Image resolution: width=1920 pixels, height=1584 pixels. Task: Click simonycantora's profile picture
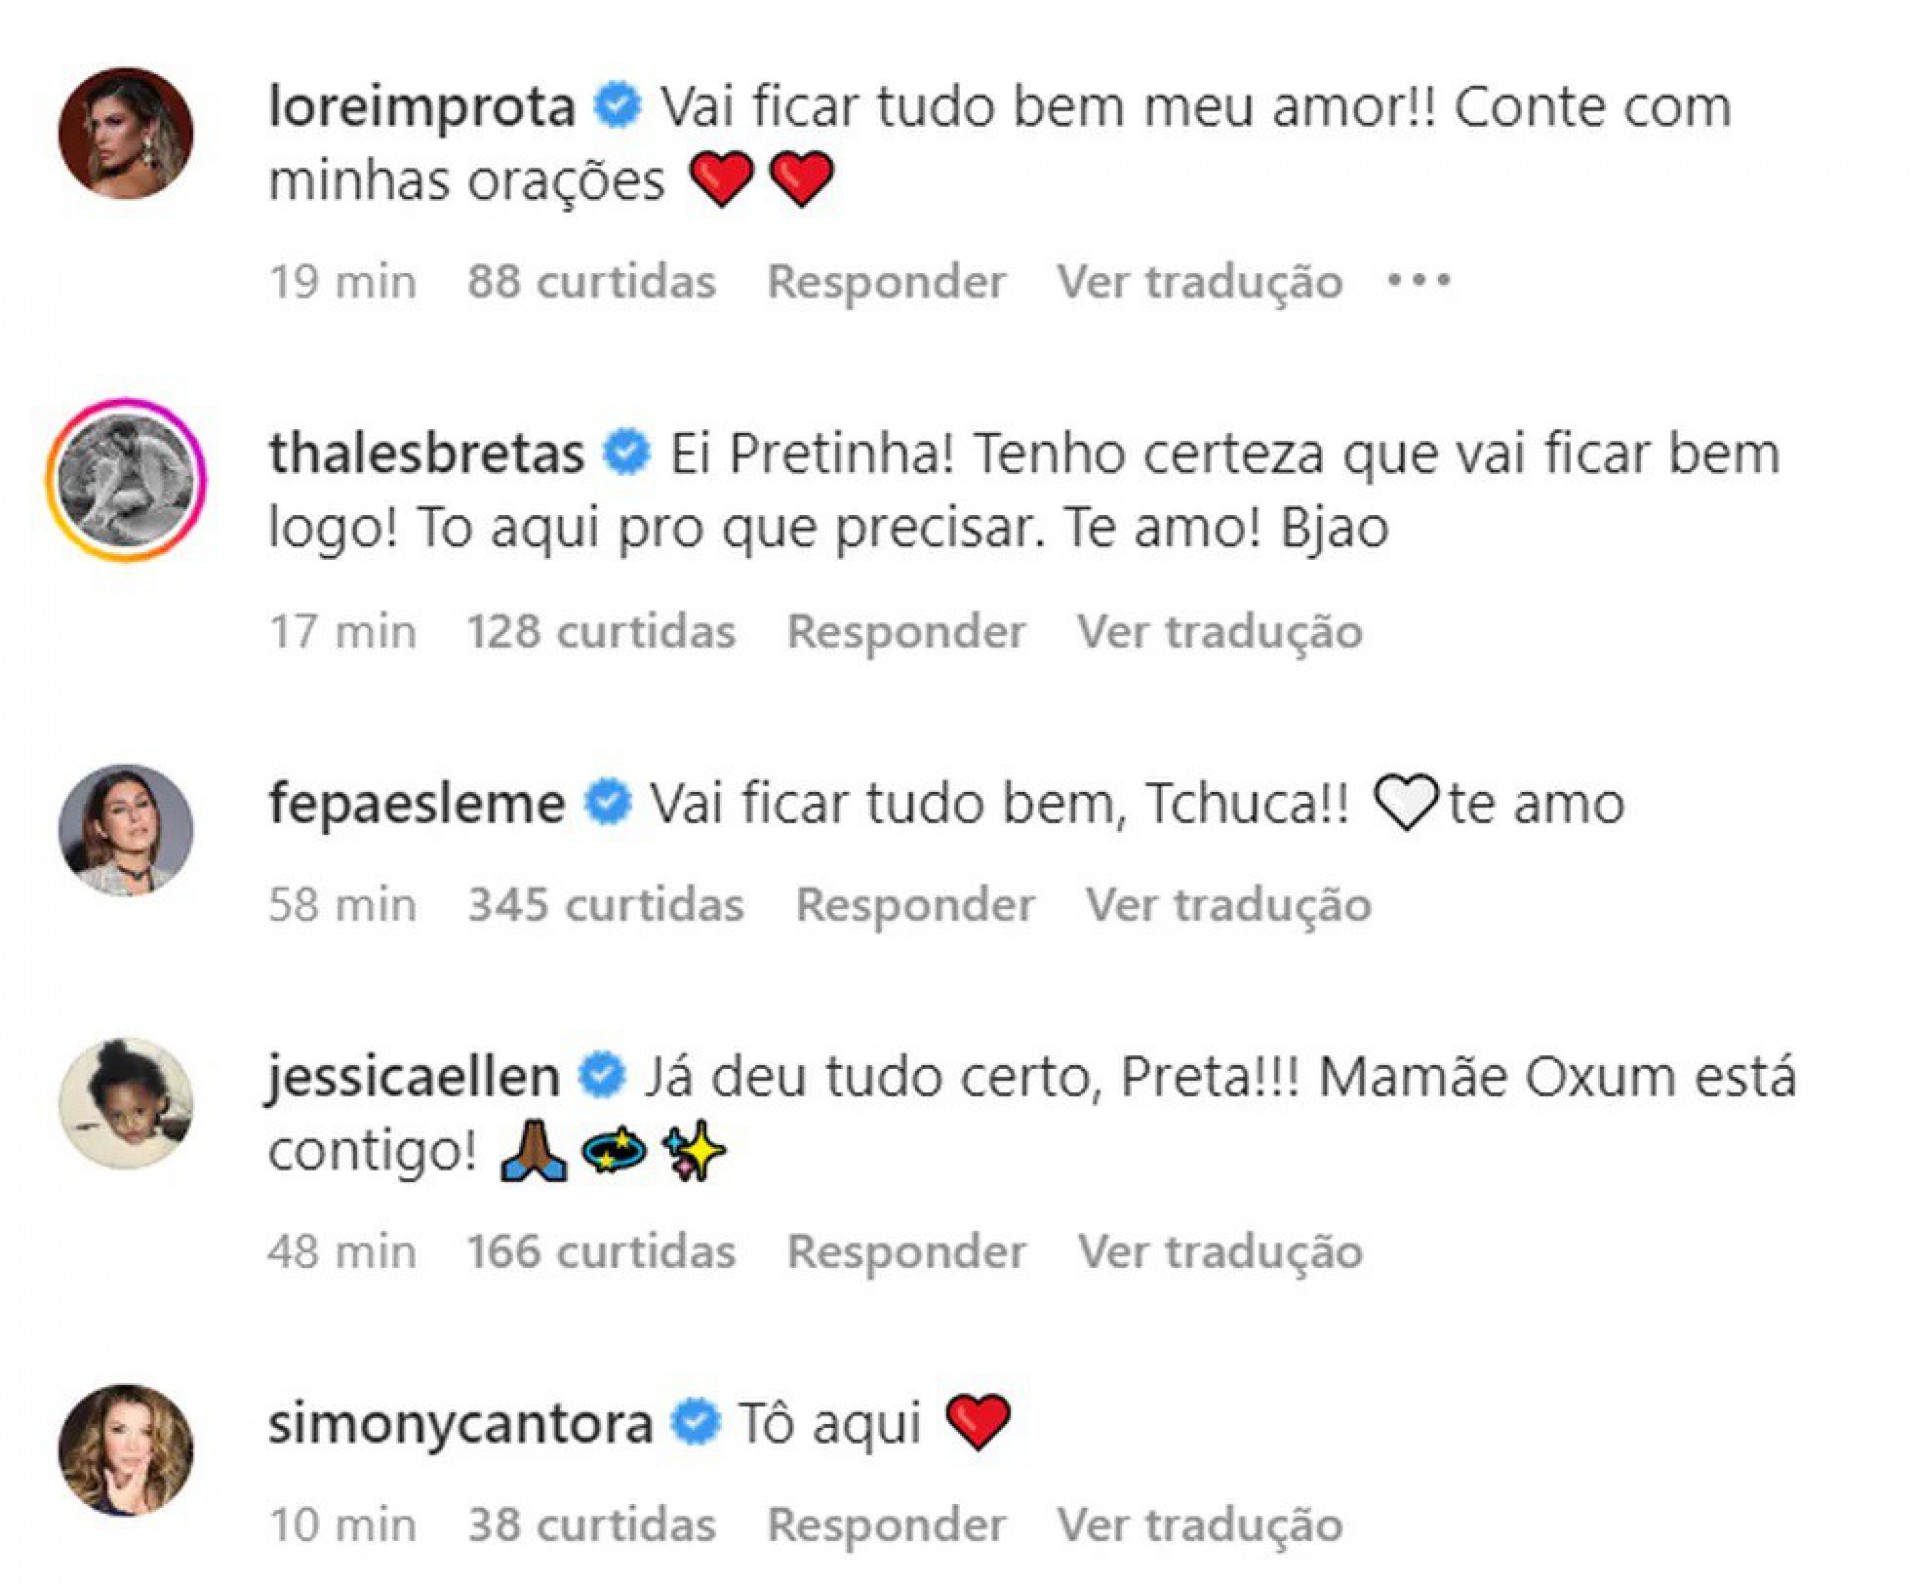[x=126, y=1450]
